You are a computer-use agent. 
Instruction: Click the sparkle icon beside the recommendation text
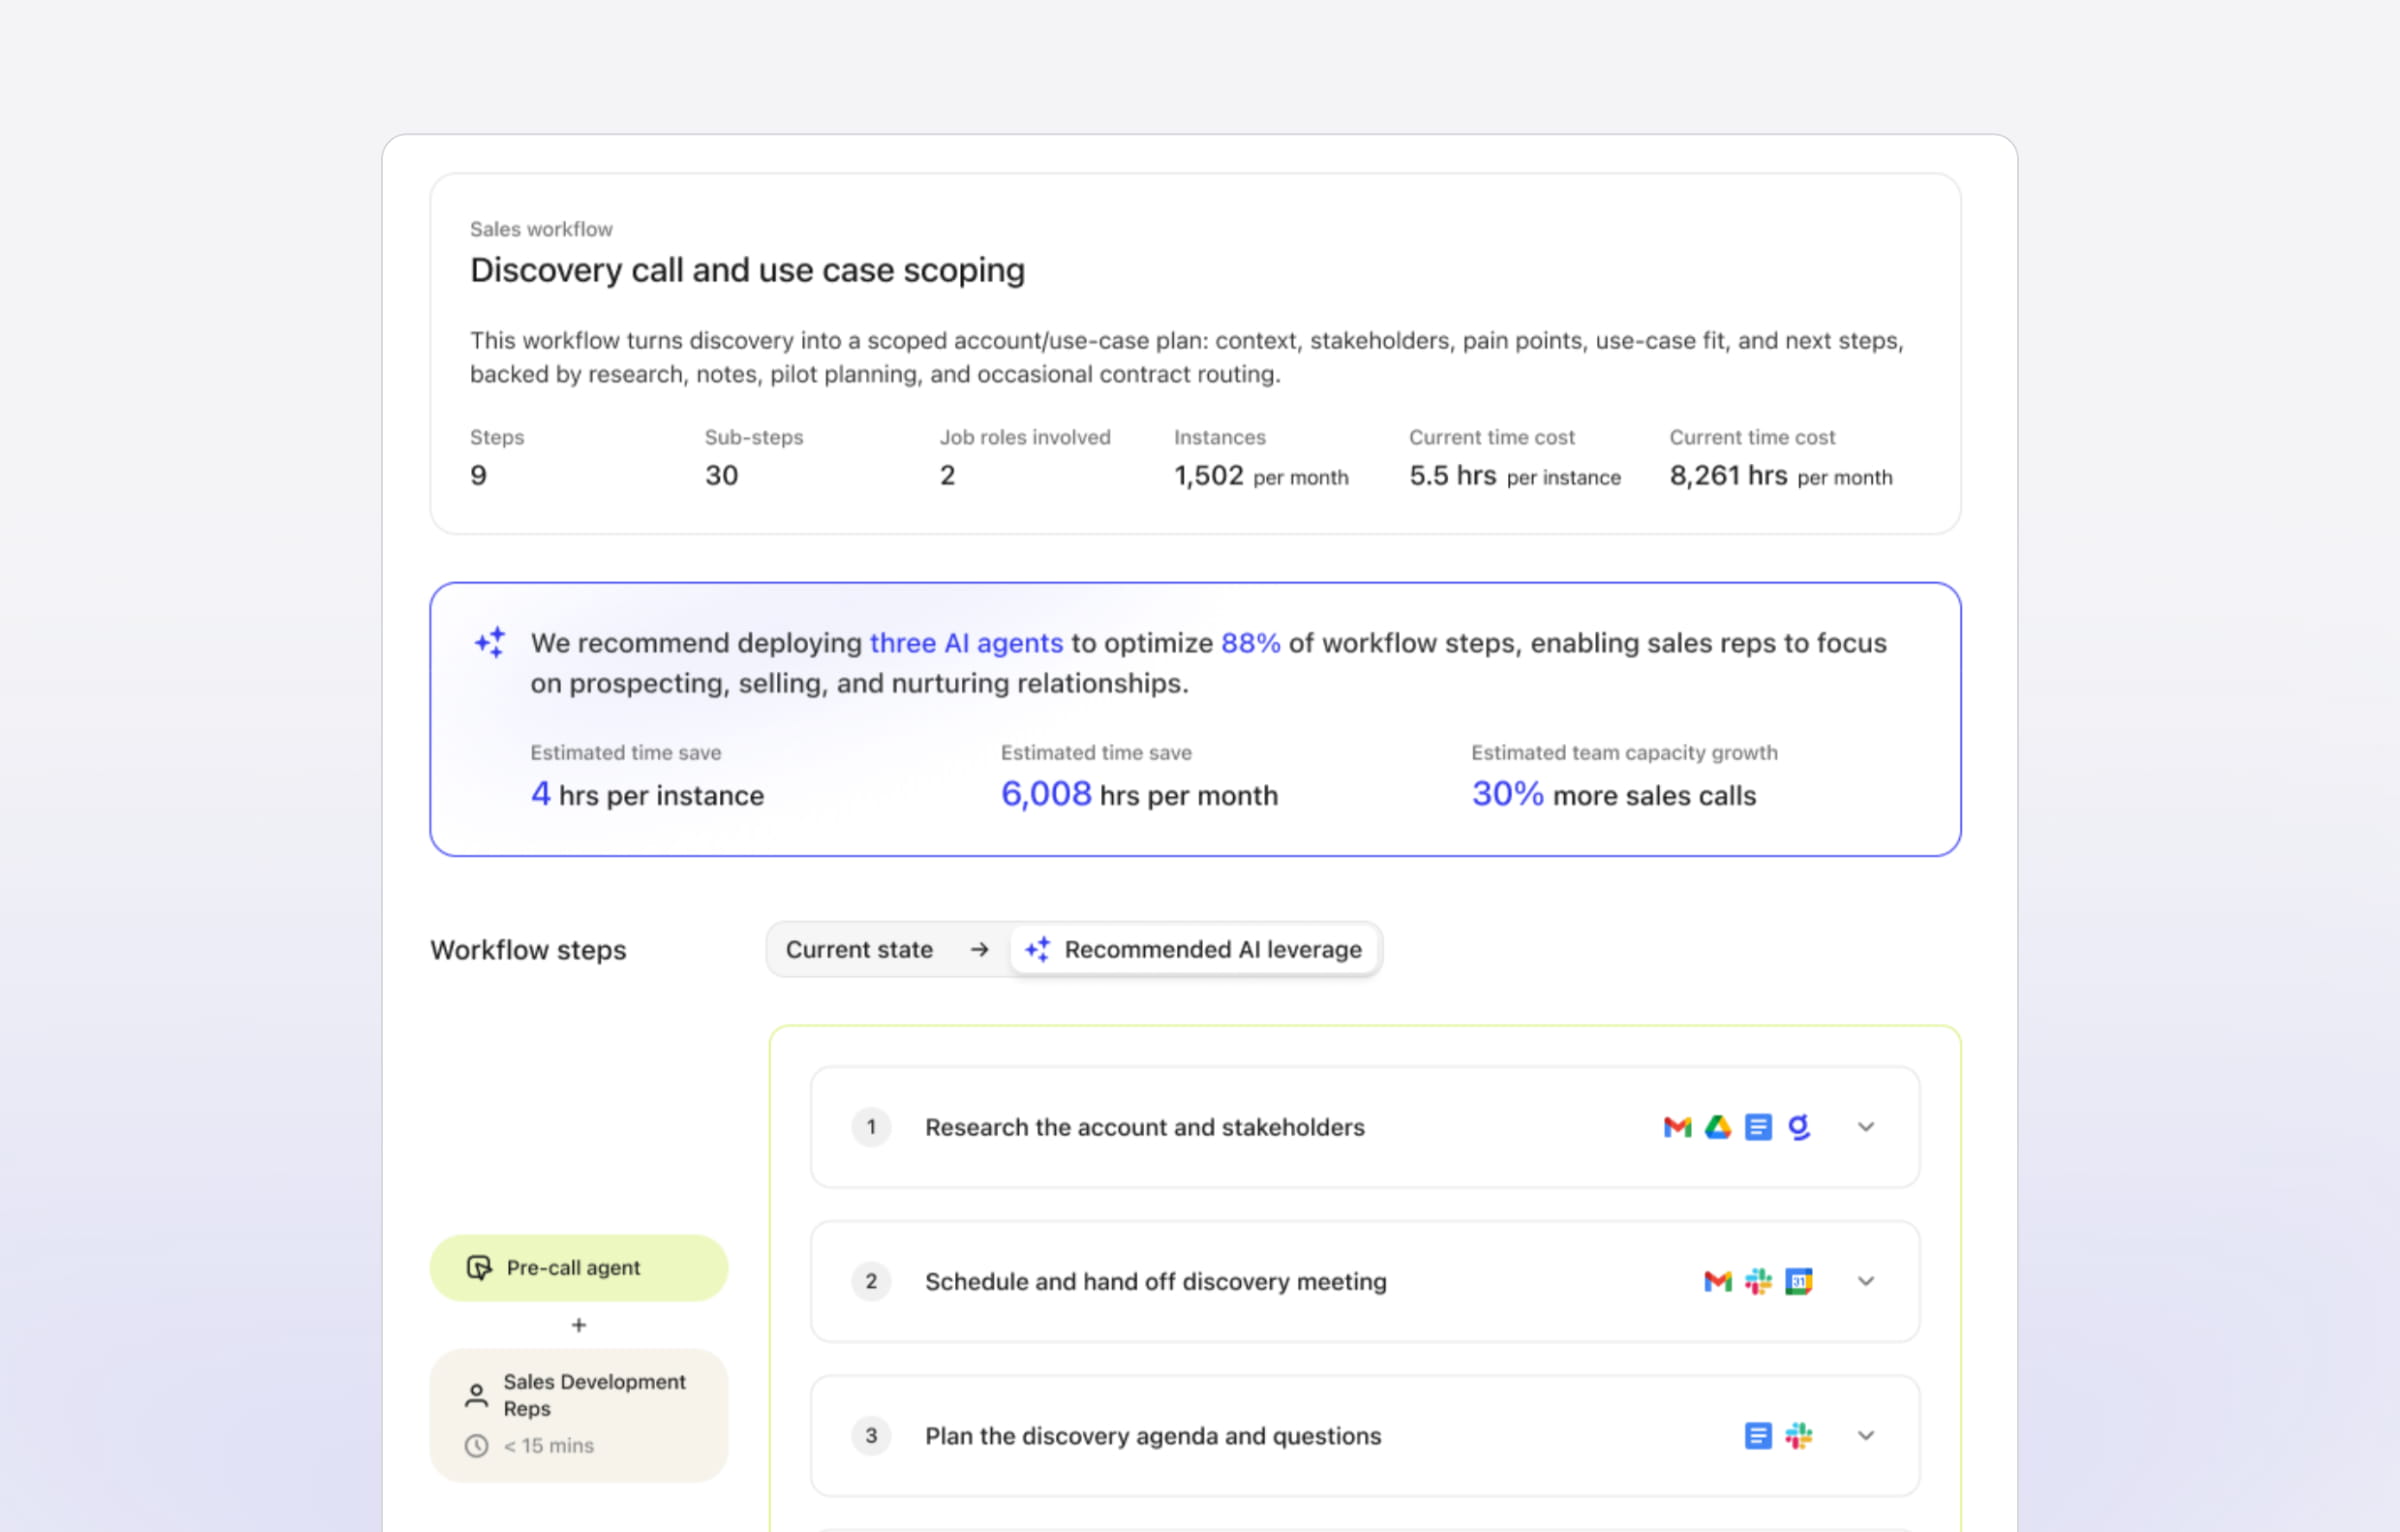coord(490,642)
